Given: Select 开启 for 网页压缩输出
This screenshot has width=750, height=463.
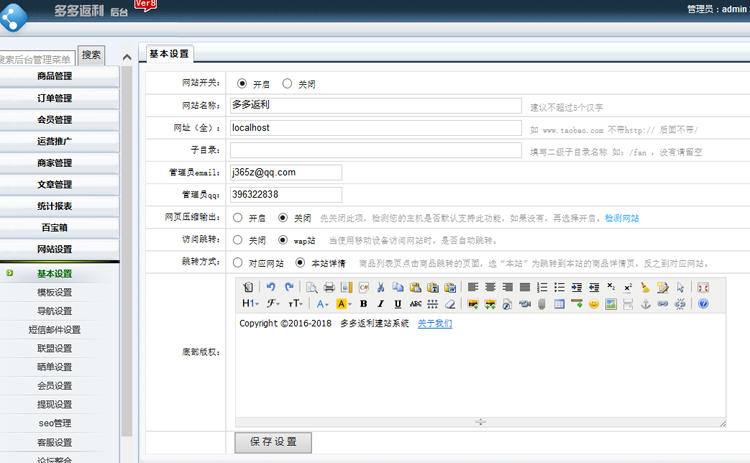Looking at the screenshot, I should pyautogui.click(x=238, y=218).
